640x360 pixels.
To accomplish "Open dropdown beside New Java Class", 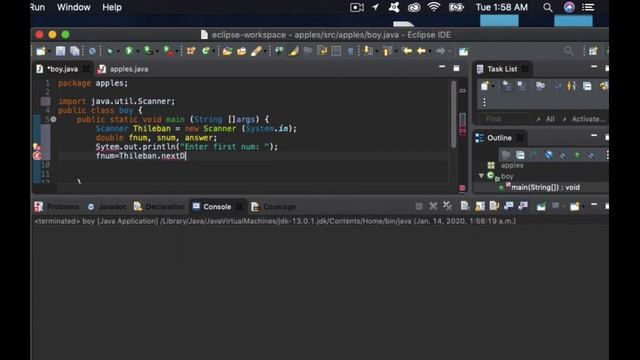I will coord(214,51).
